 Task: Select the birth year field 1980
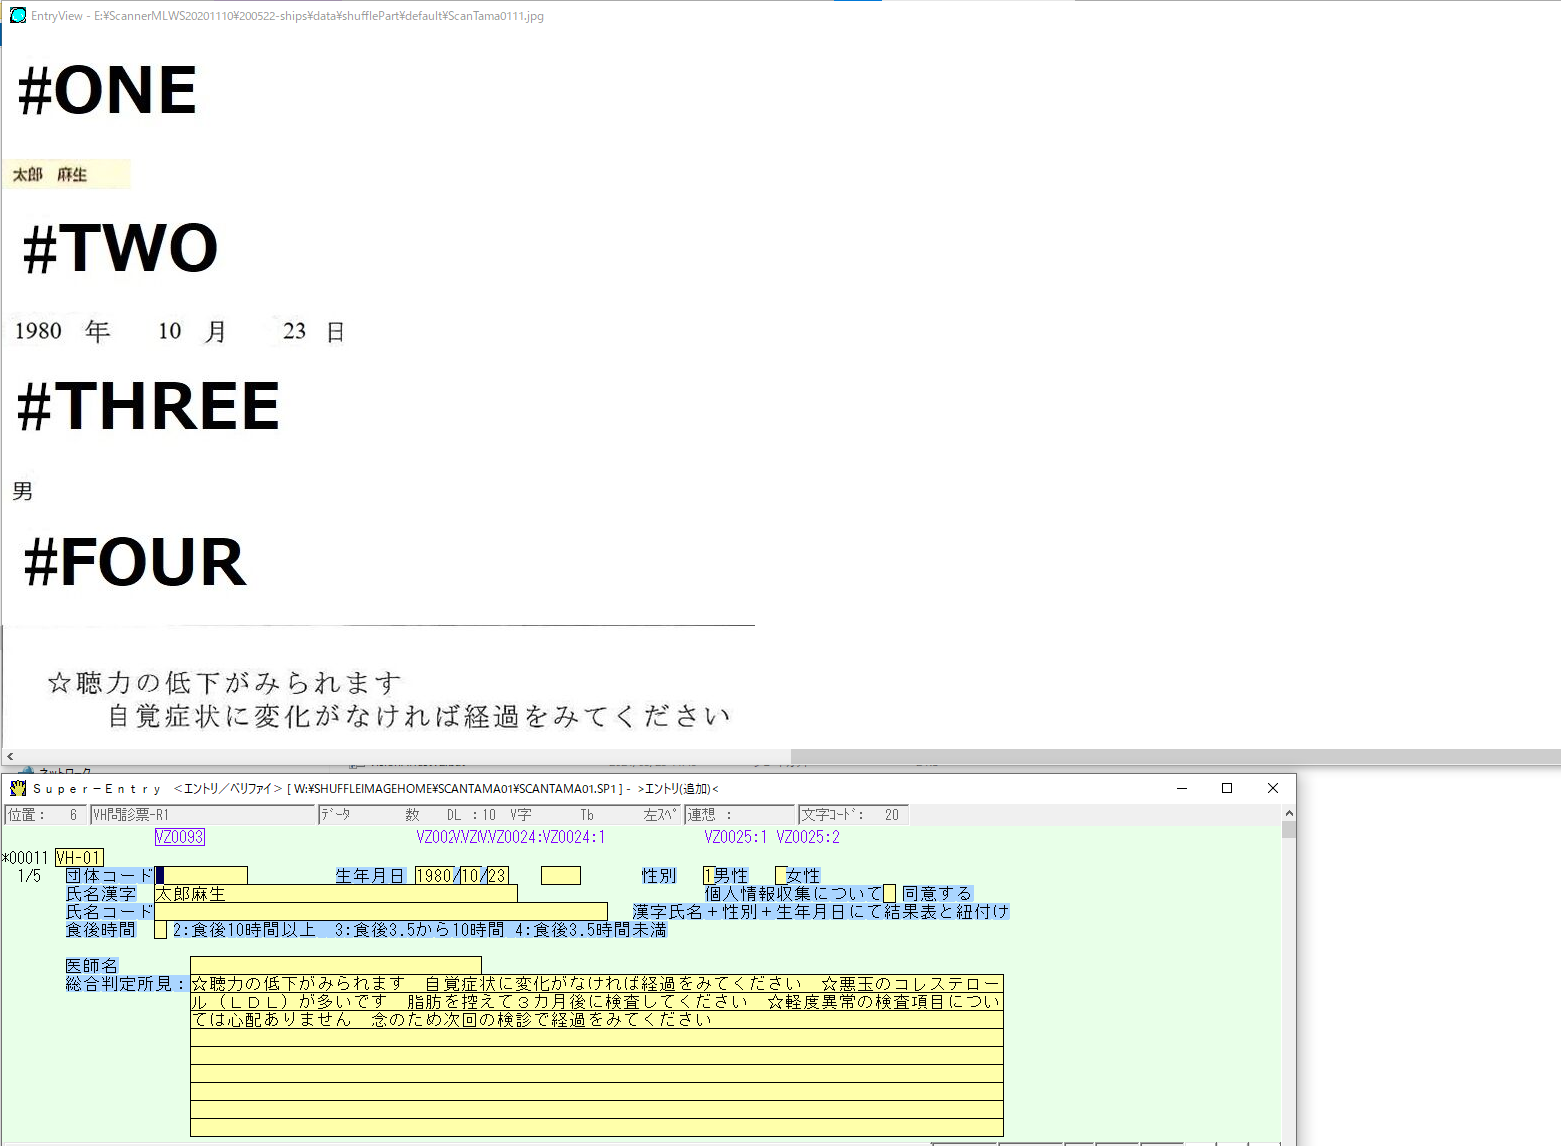434,876
